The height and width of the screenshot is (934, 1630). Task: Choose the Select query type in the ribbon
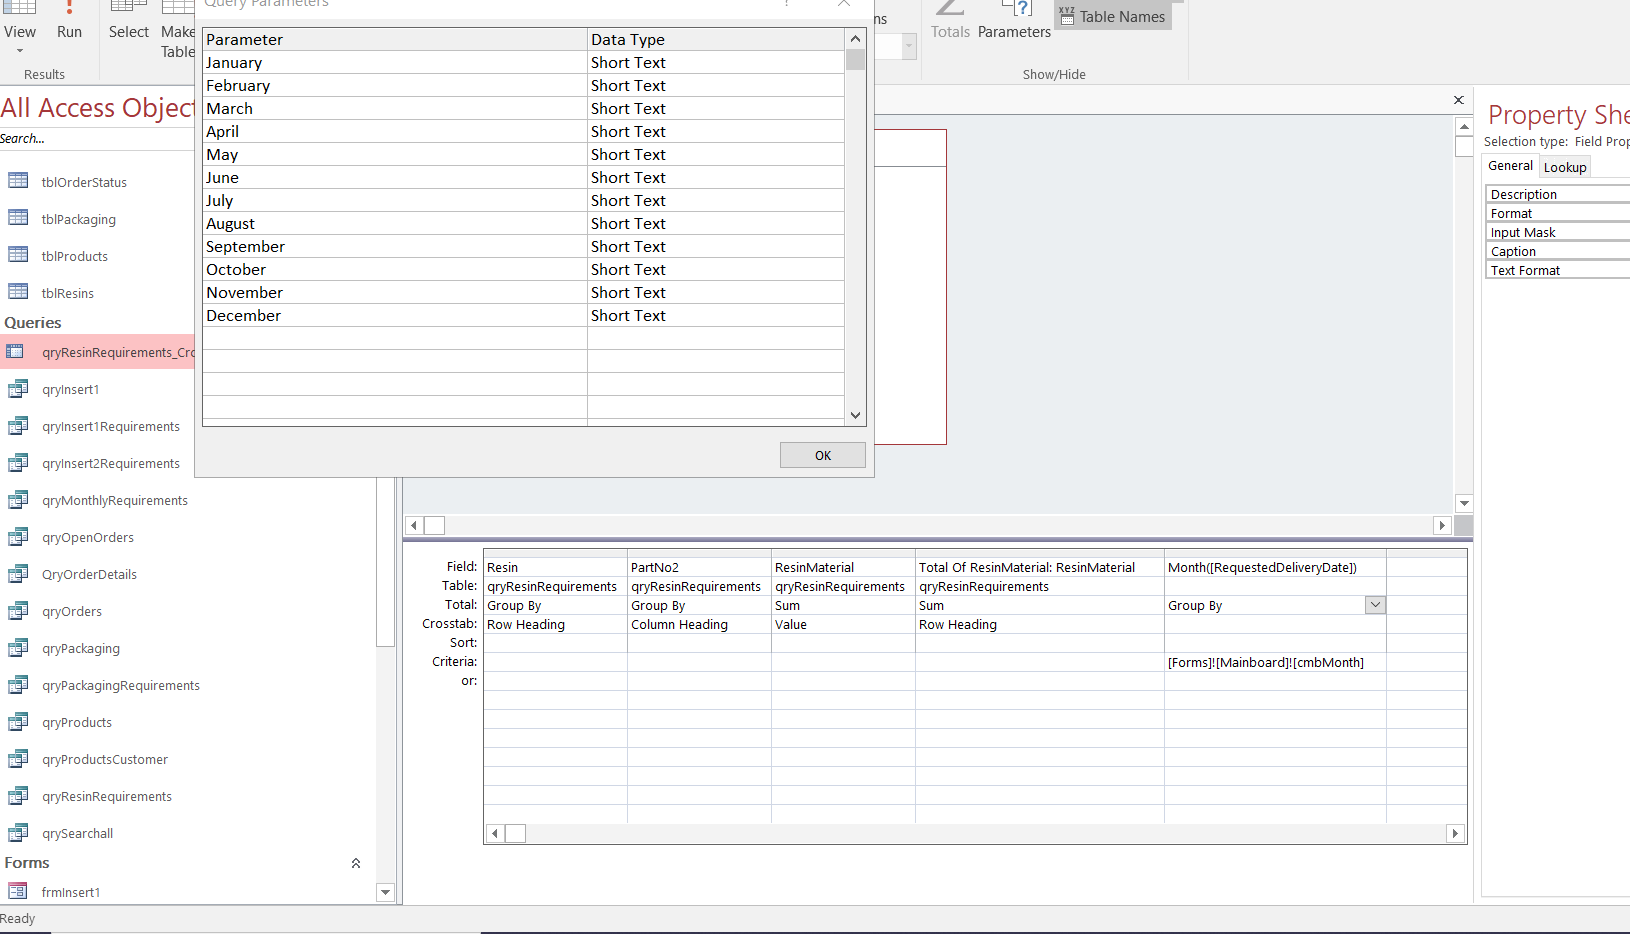click(128, 20)
